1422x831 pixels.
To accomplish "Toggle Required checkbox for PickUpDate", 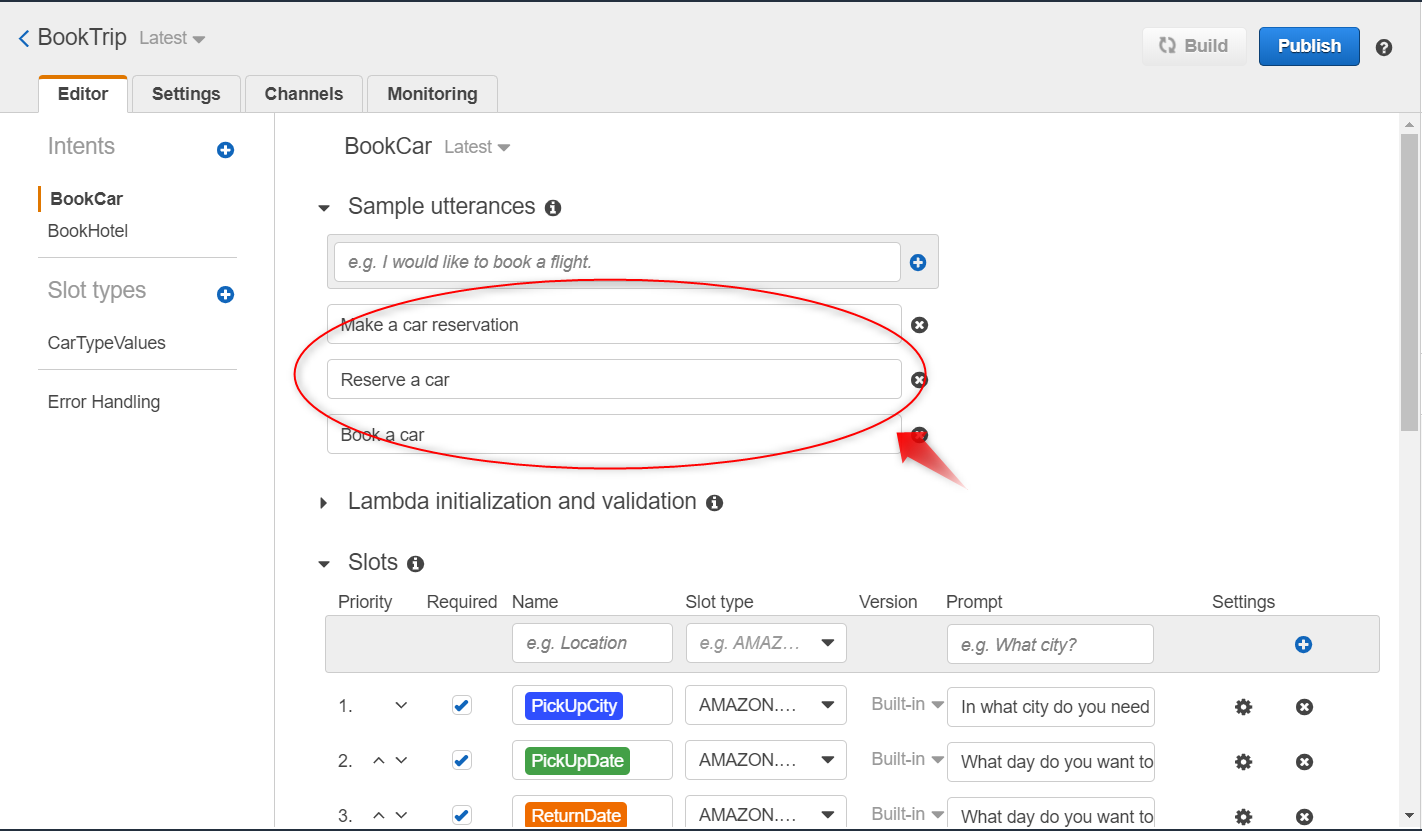I will coord(461,761).
